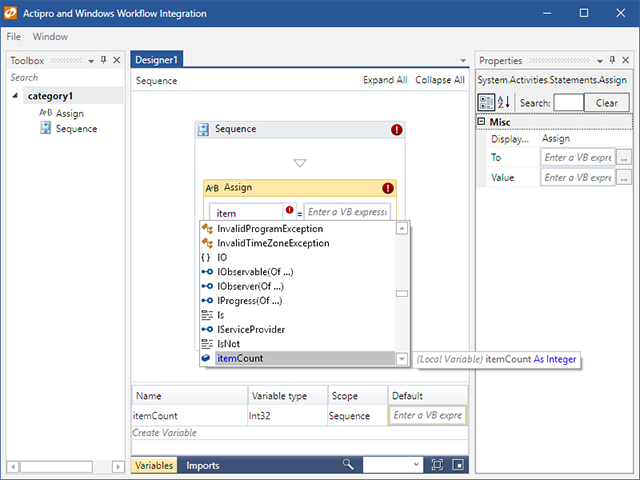Select IServiceProvider in the completion list
Screen dimensions: 640x480
point(298,329)
